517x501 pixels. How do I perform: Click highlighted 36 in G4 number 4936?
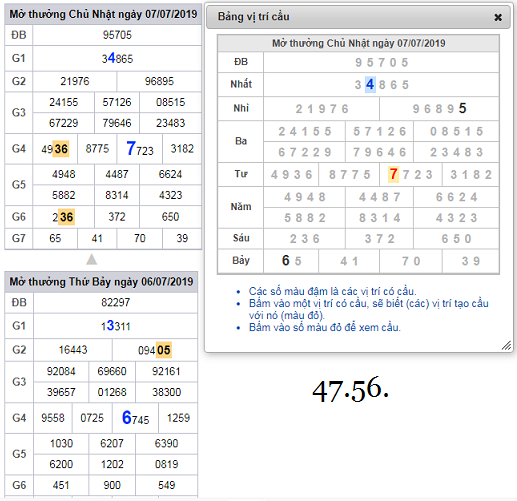point(61,149)
